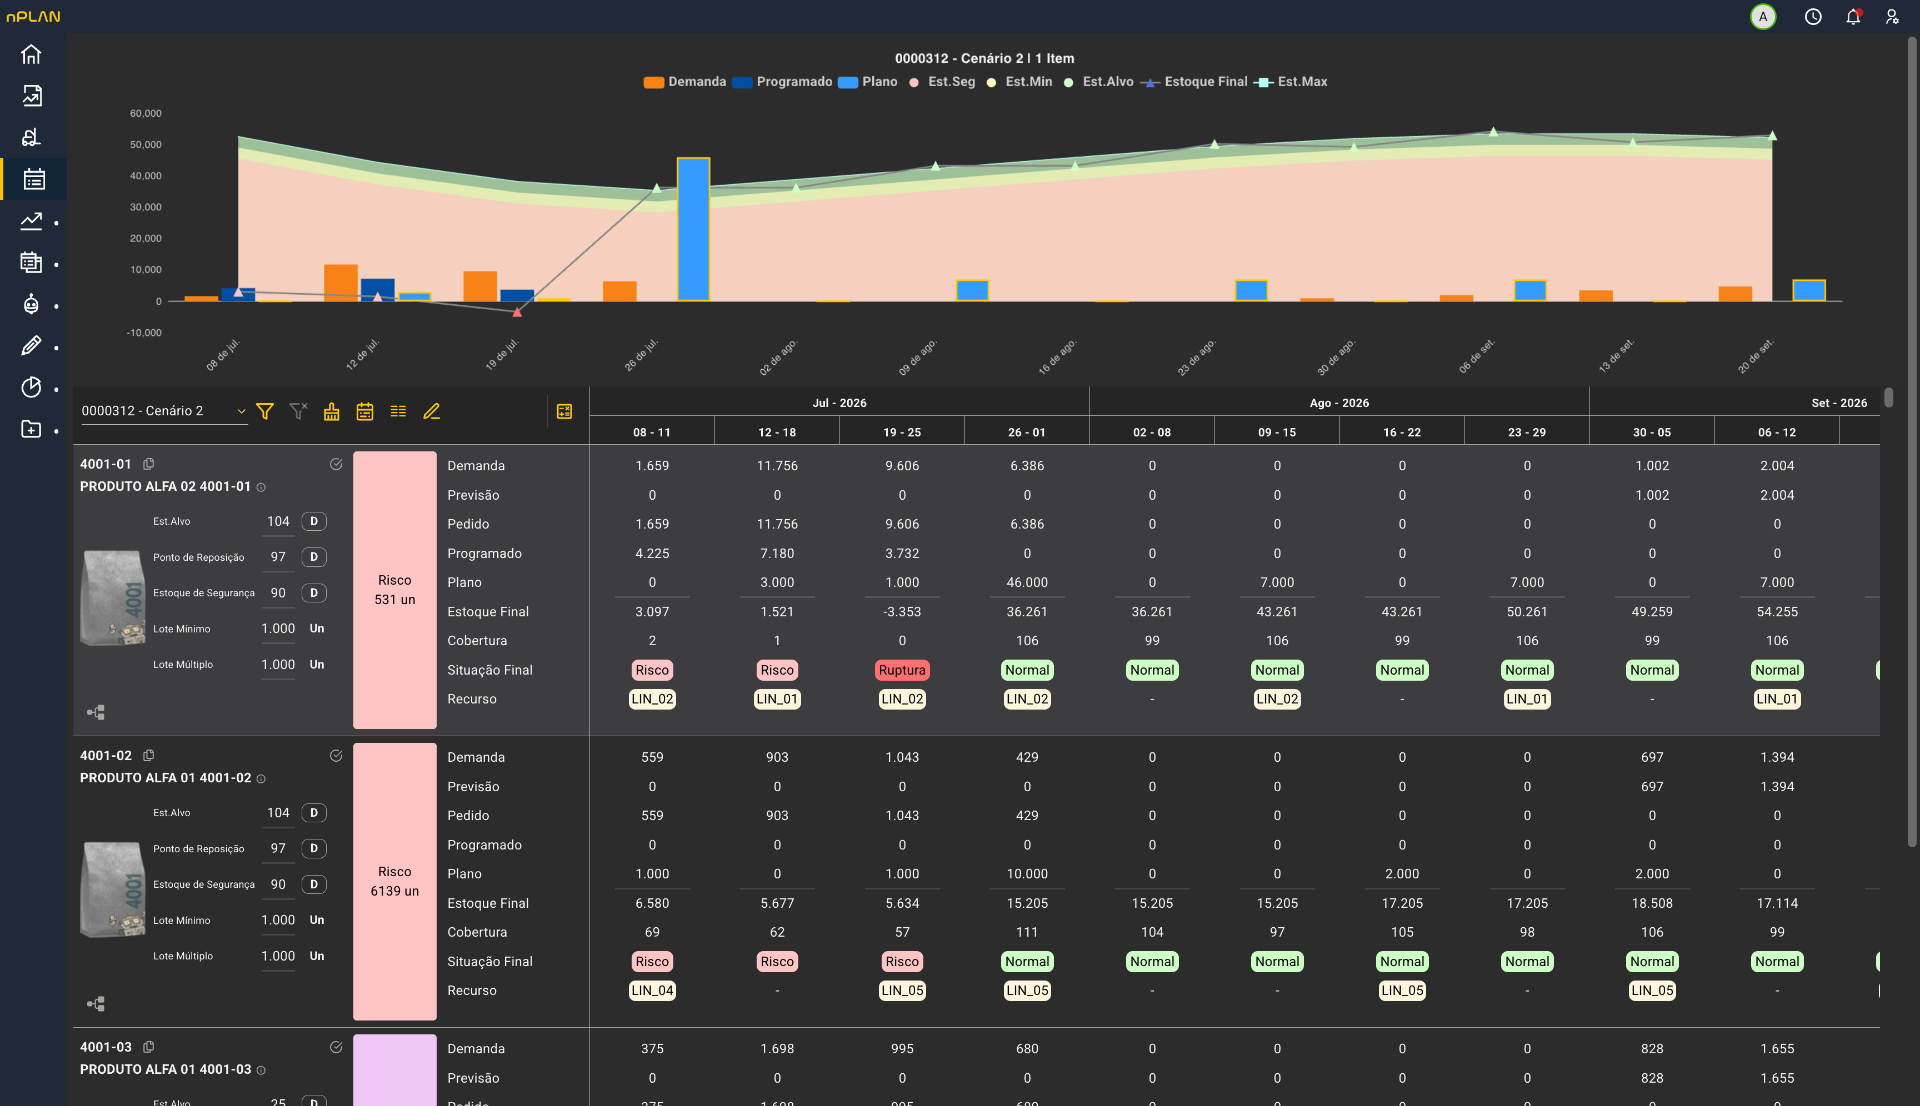Toggle D unit for 4001-01 Ponto de Reposição
The image size is (1920, 1106).
click(314, 557)
